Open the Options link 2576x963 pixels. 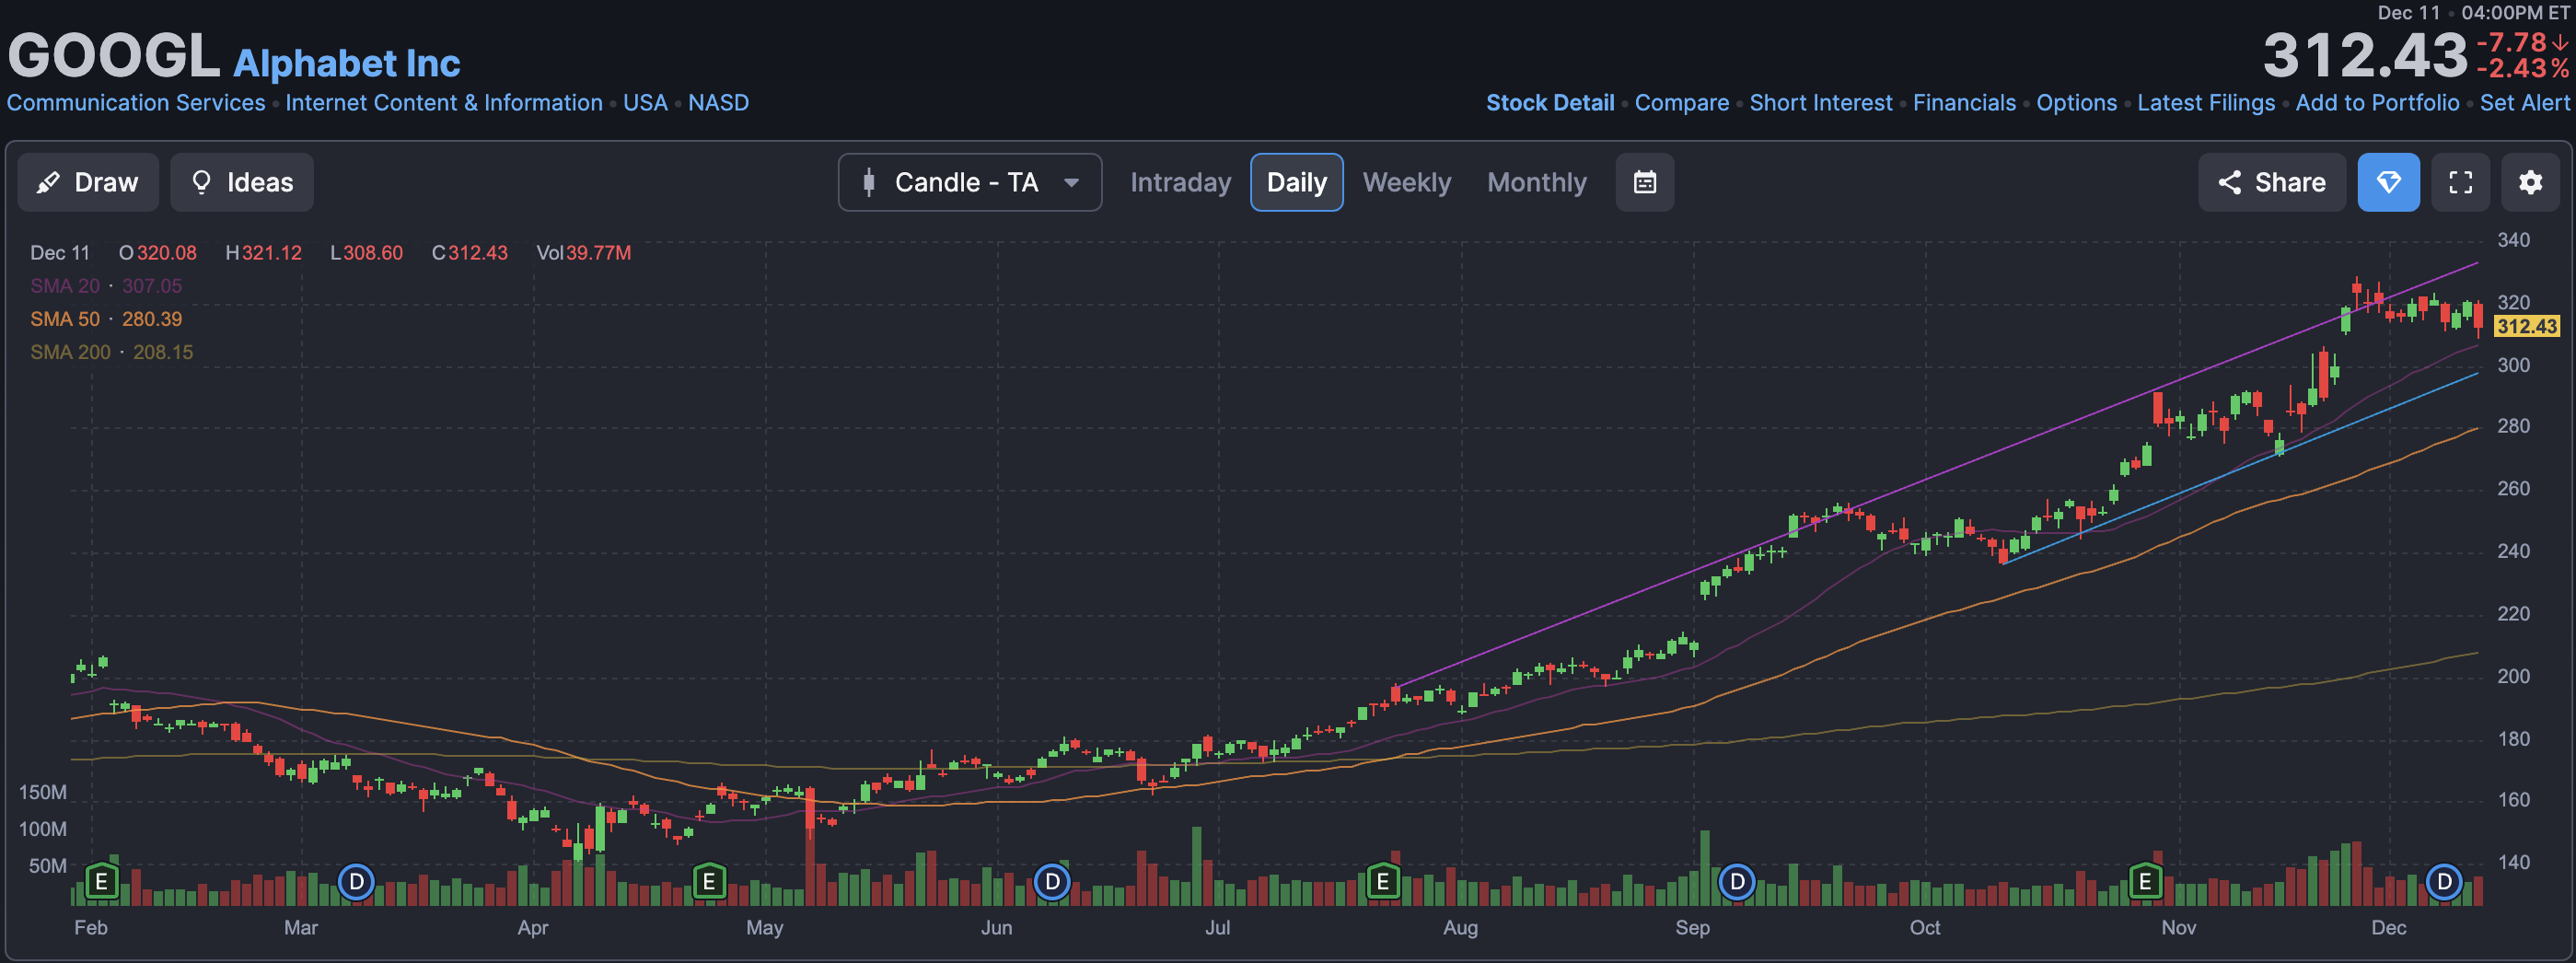tap(2077, 103)
